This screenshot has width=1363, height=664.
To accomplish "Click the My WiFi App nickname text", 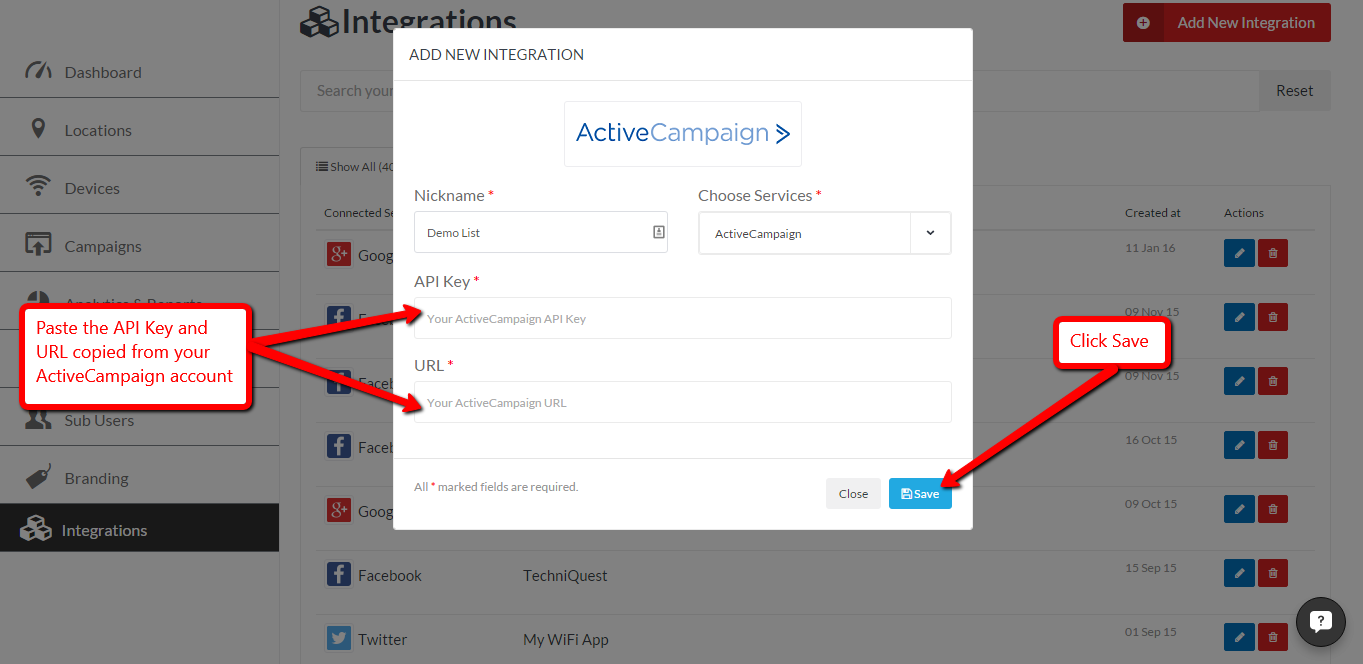I will [565, 639].
